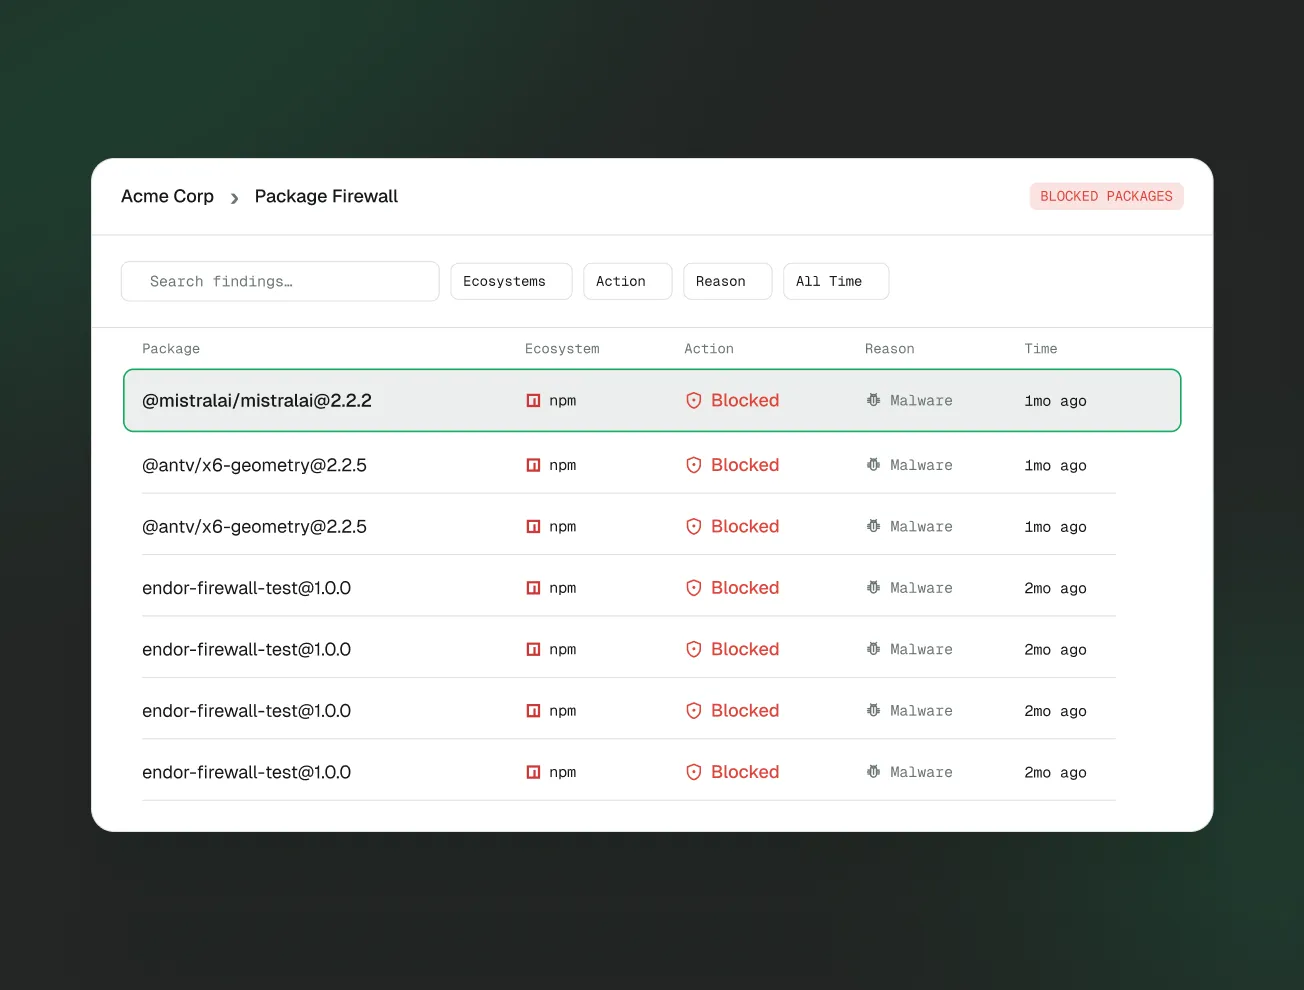
Task: Click the npm label in @mistralai/mistralai@2.2.2 row
Action: pos(563,402)
